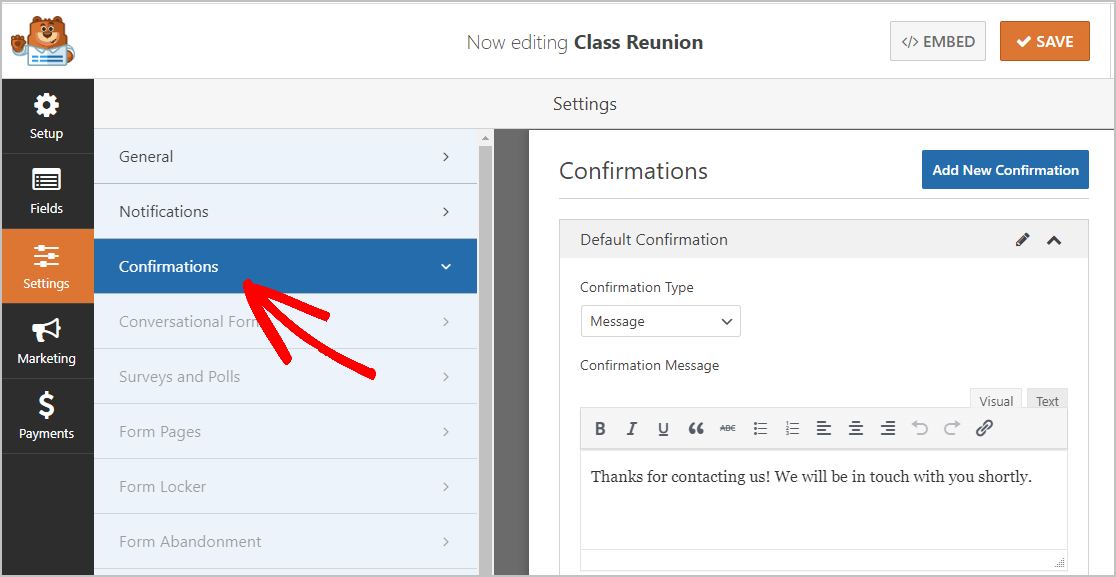Click the Confirmation Message label
This screenshot has height=577, width=1116.
[x=649, y=365]
